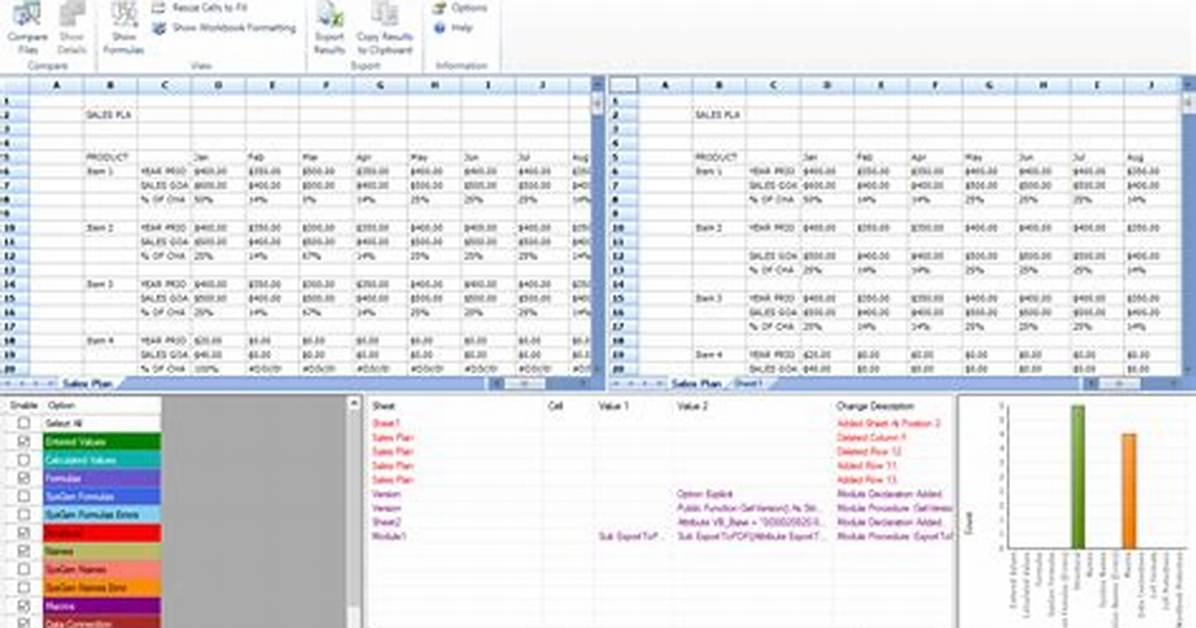The height and width of the screenshot is (628, 1196).
Task: Click the Show Workbook Formatting icon
Action: pos(159,28)
